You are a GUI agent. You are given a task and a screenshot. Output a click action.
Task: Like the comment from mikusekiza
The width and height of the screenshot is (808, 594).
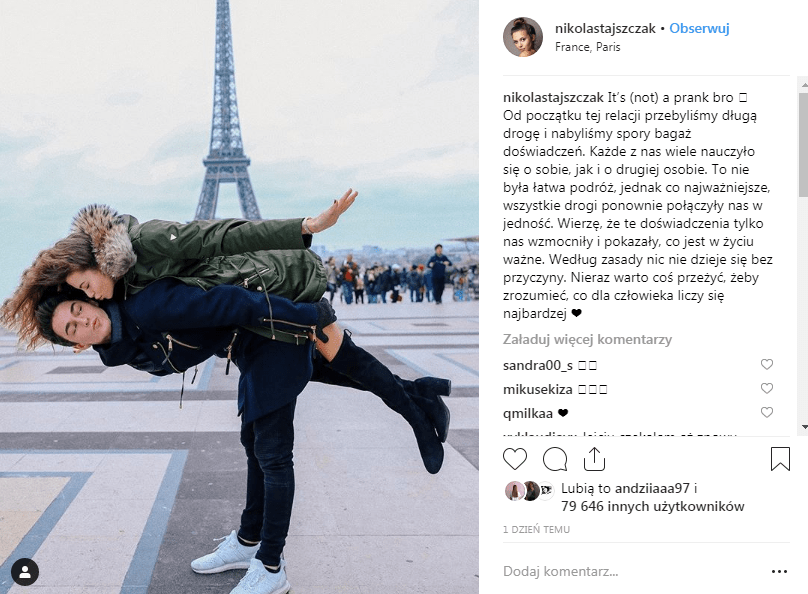(767, 388)
